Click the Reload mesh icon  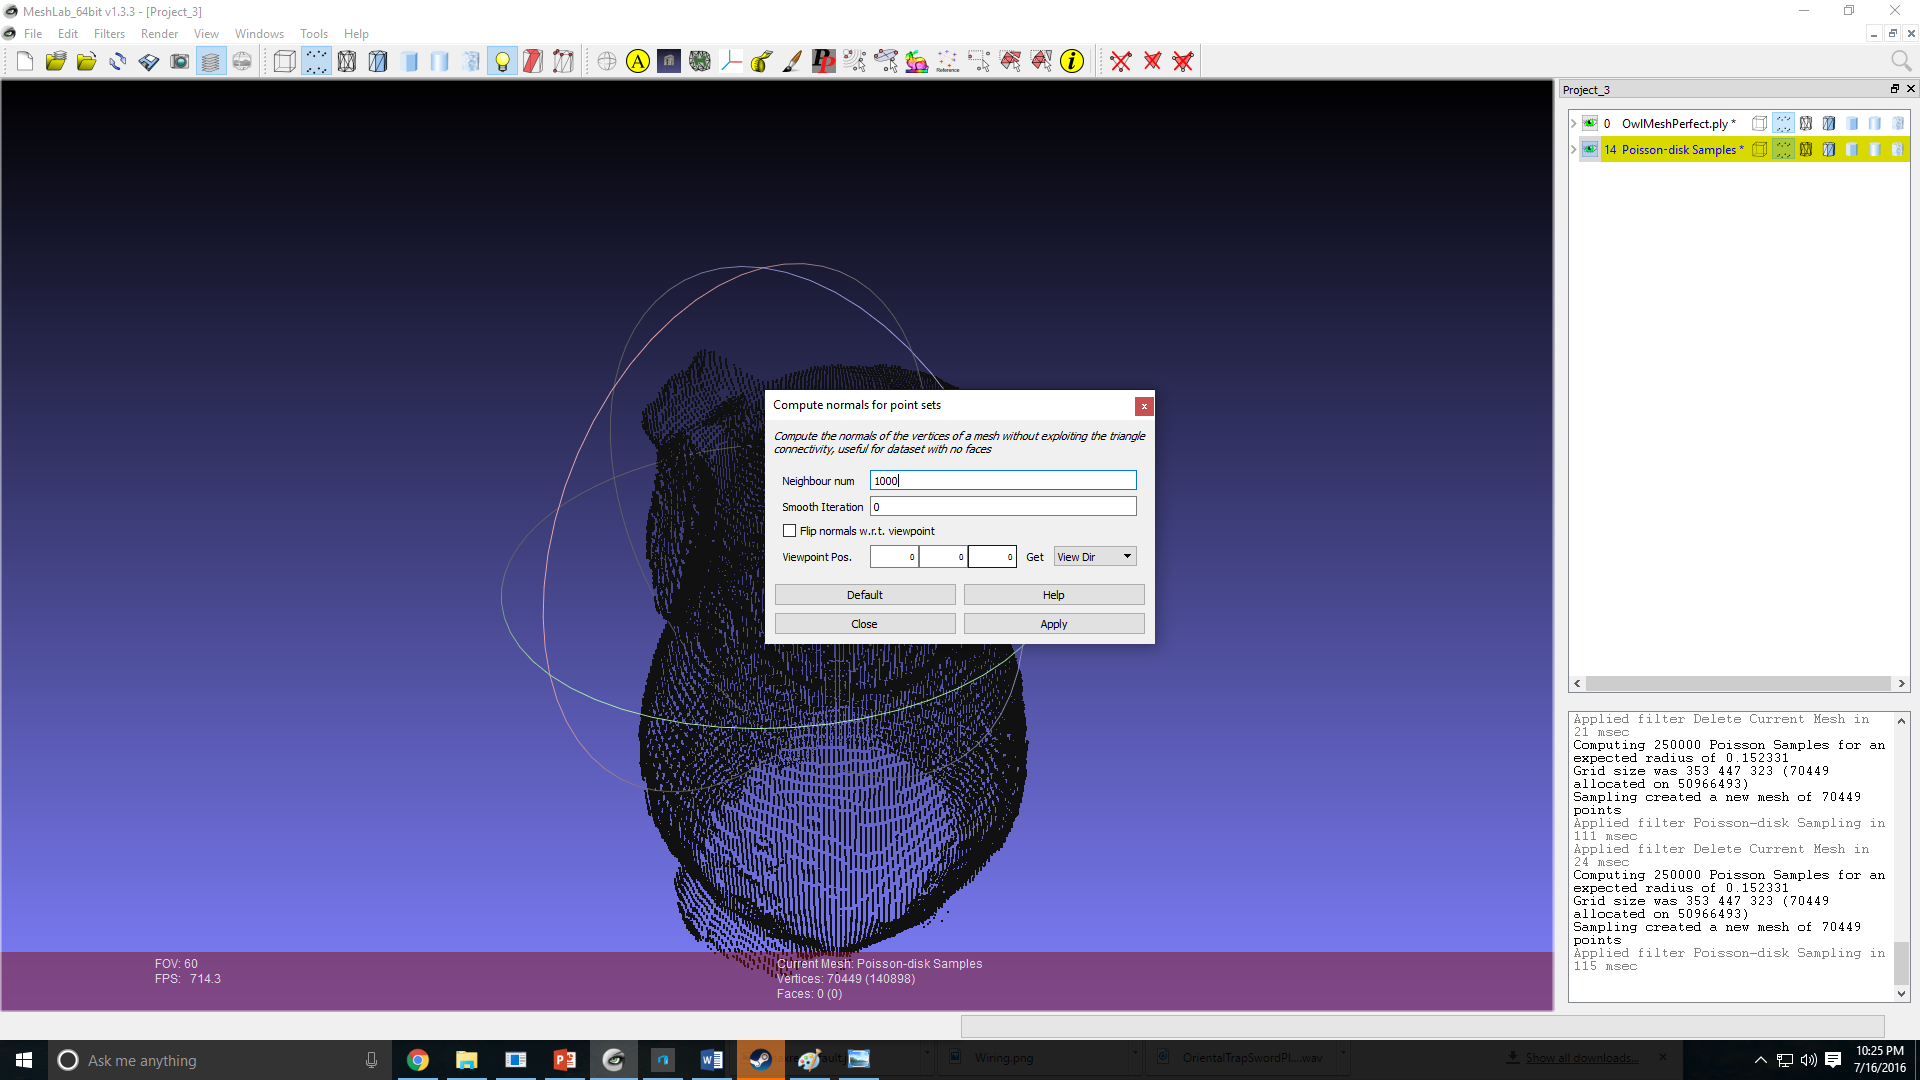tap(118, 62)
